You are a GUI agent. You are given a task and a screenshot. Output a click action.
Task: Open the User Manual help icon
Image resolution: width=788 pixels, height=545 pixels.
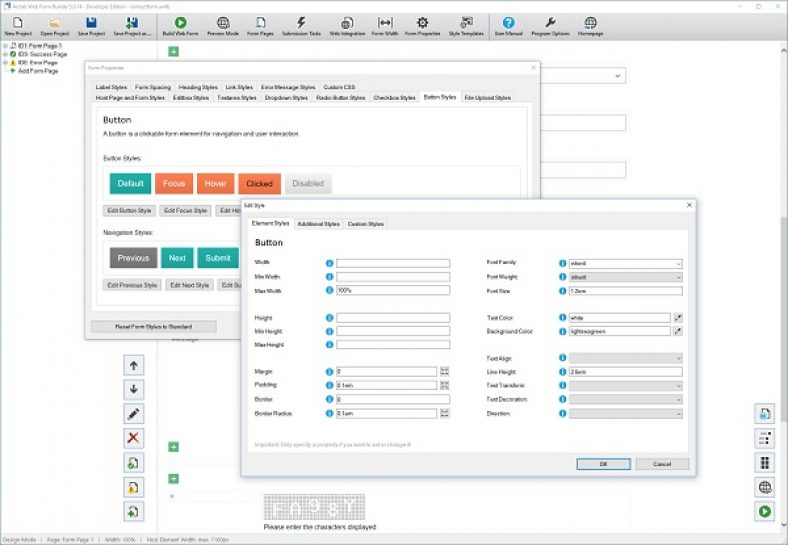pyautogui.click(x=509, y=23)
